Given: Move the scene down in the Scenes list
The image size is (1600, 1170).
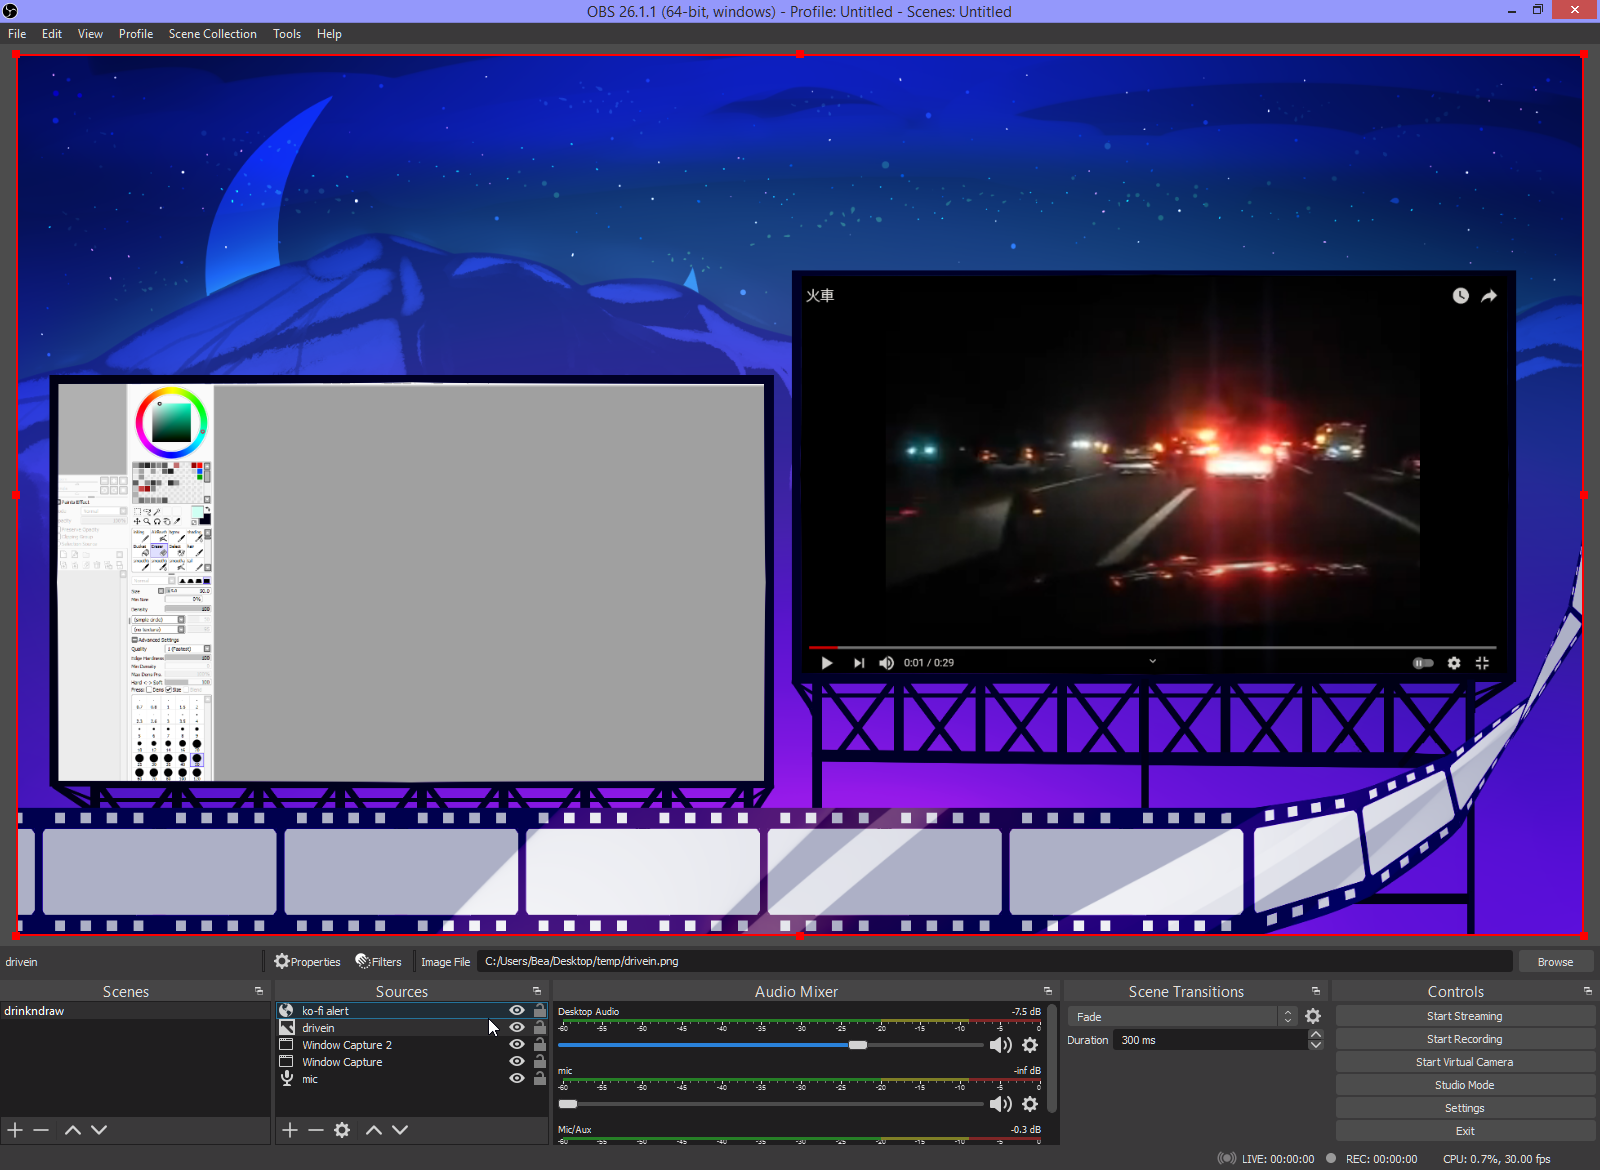Looking at the screenshot, I should 99,1130.
